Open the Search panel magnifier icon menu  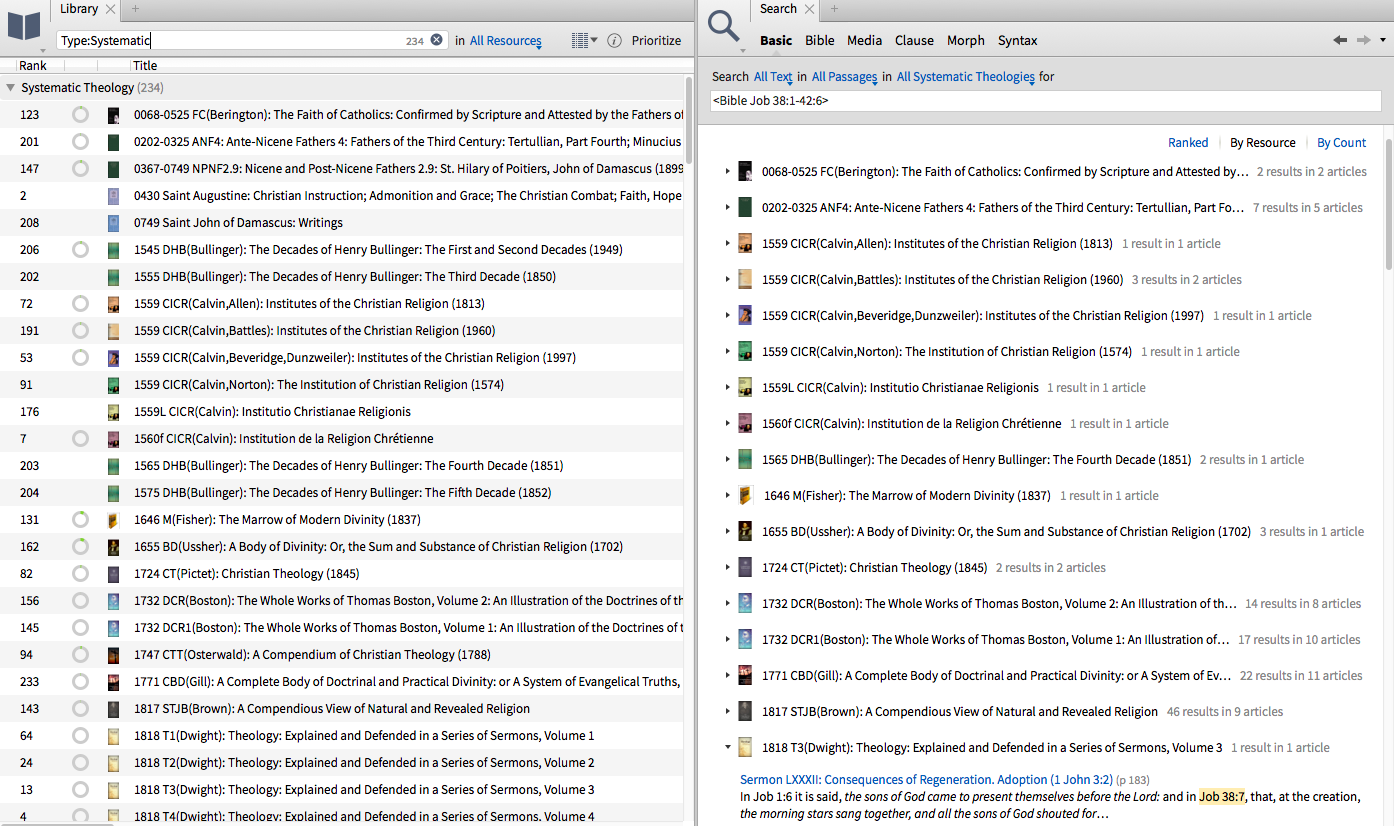(724, 28)
